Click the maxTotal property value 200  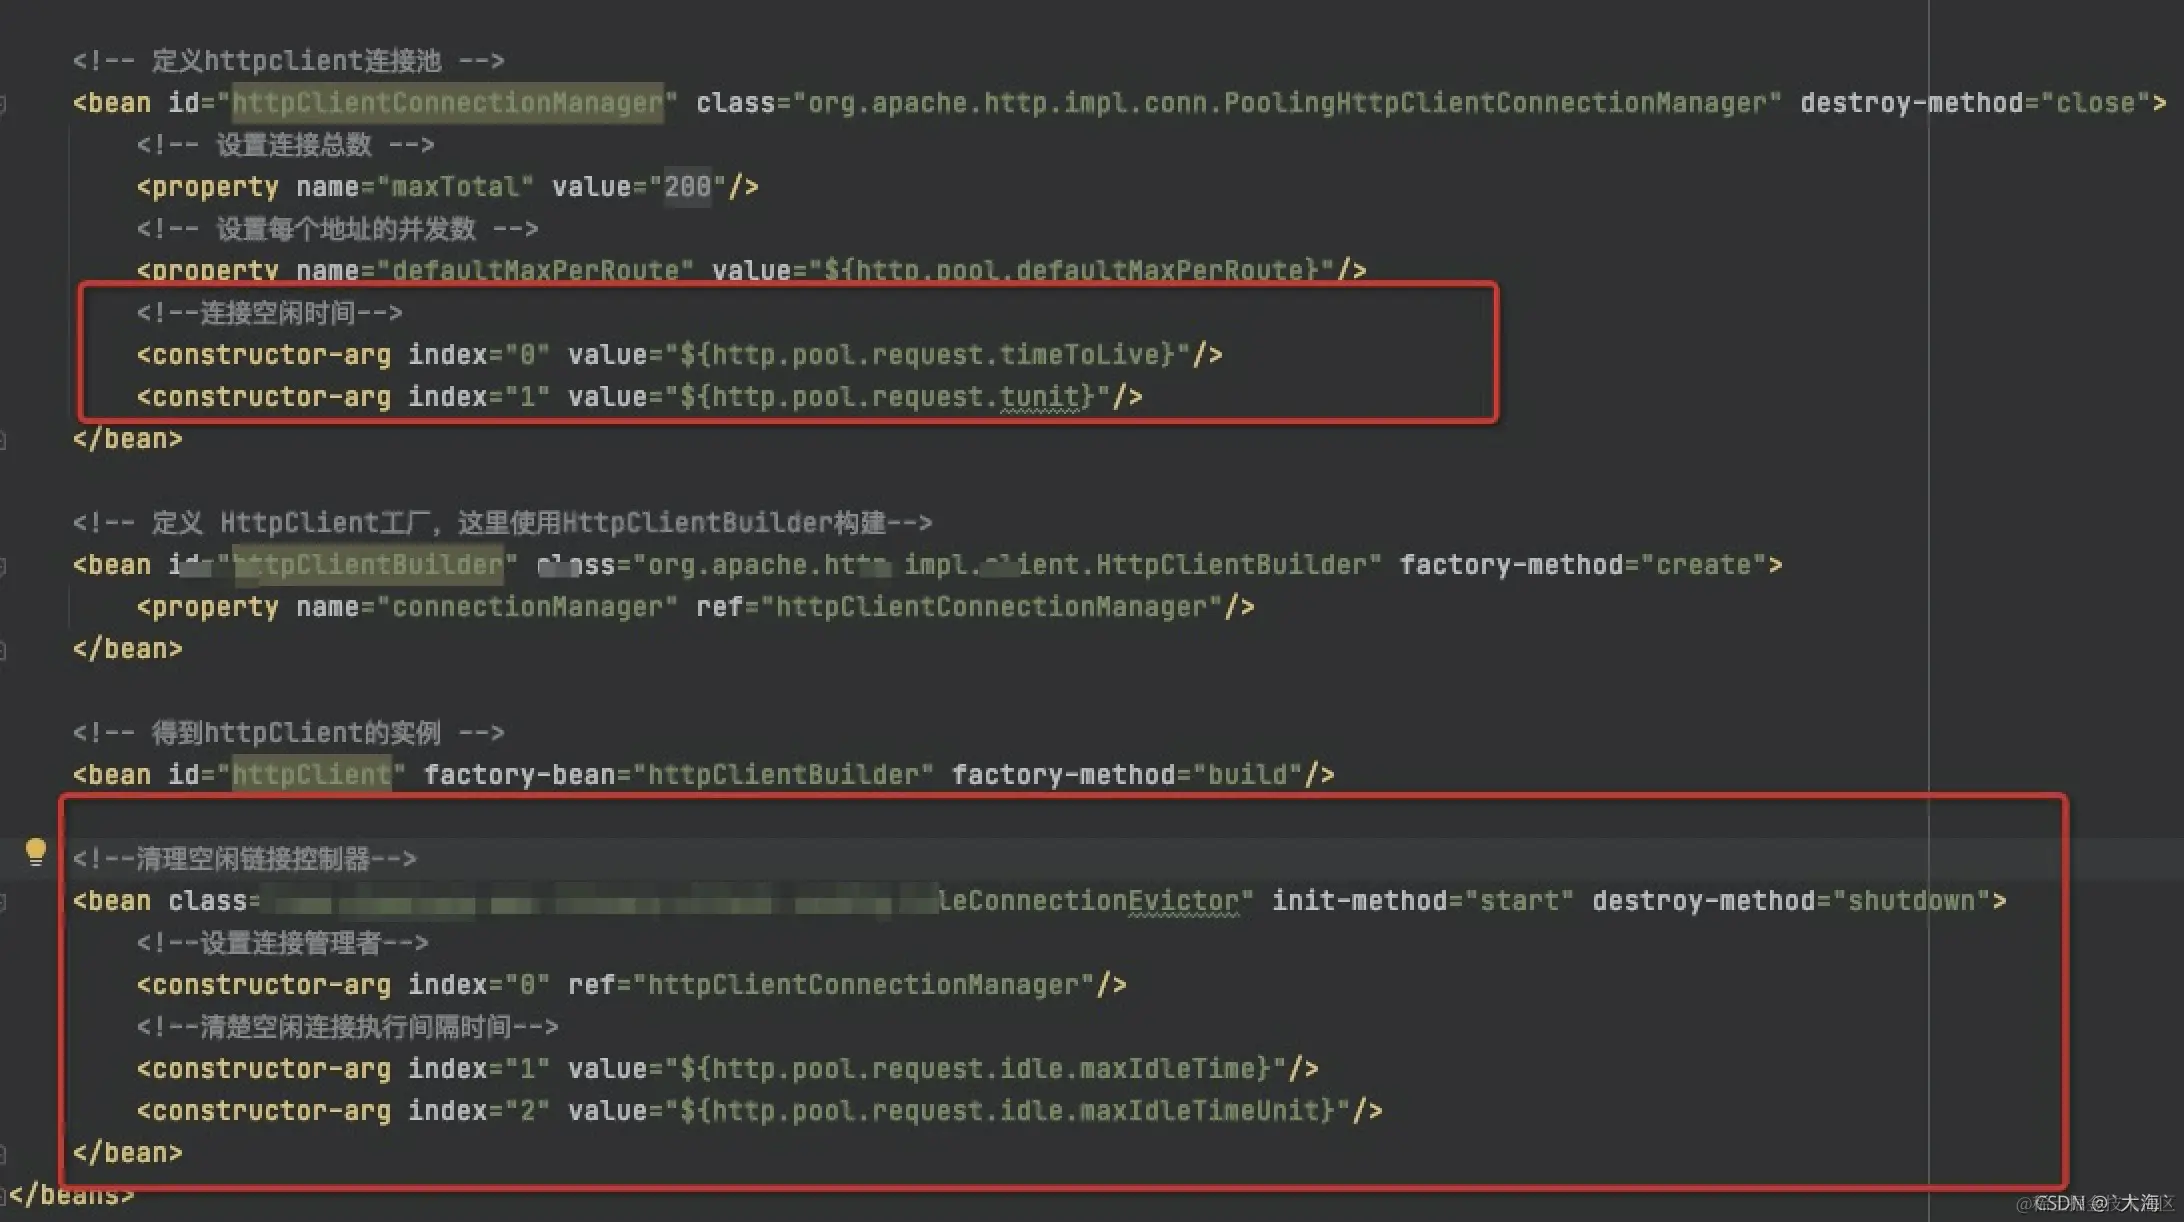(x=688, y=186)
